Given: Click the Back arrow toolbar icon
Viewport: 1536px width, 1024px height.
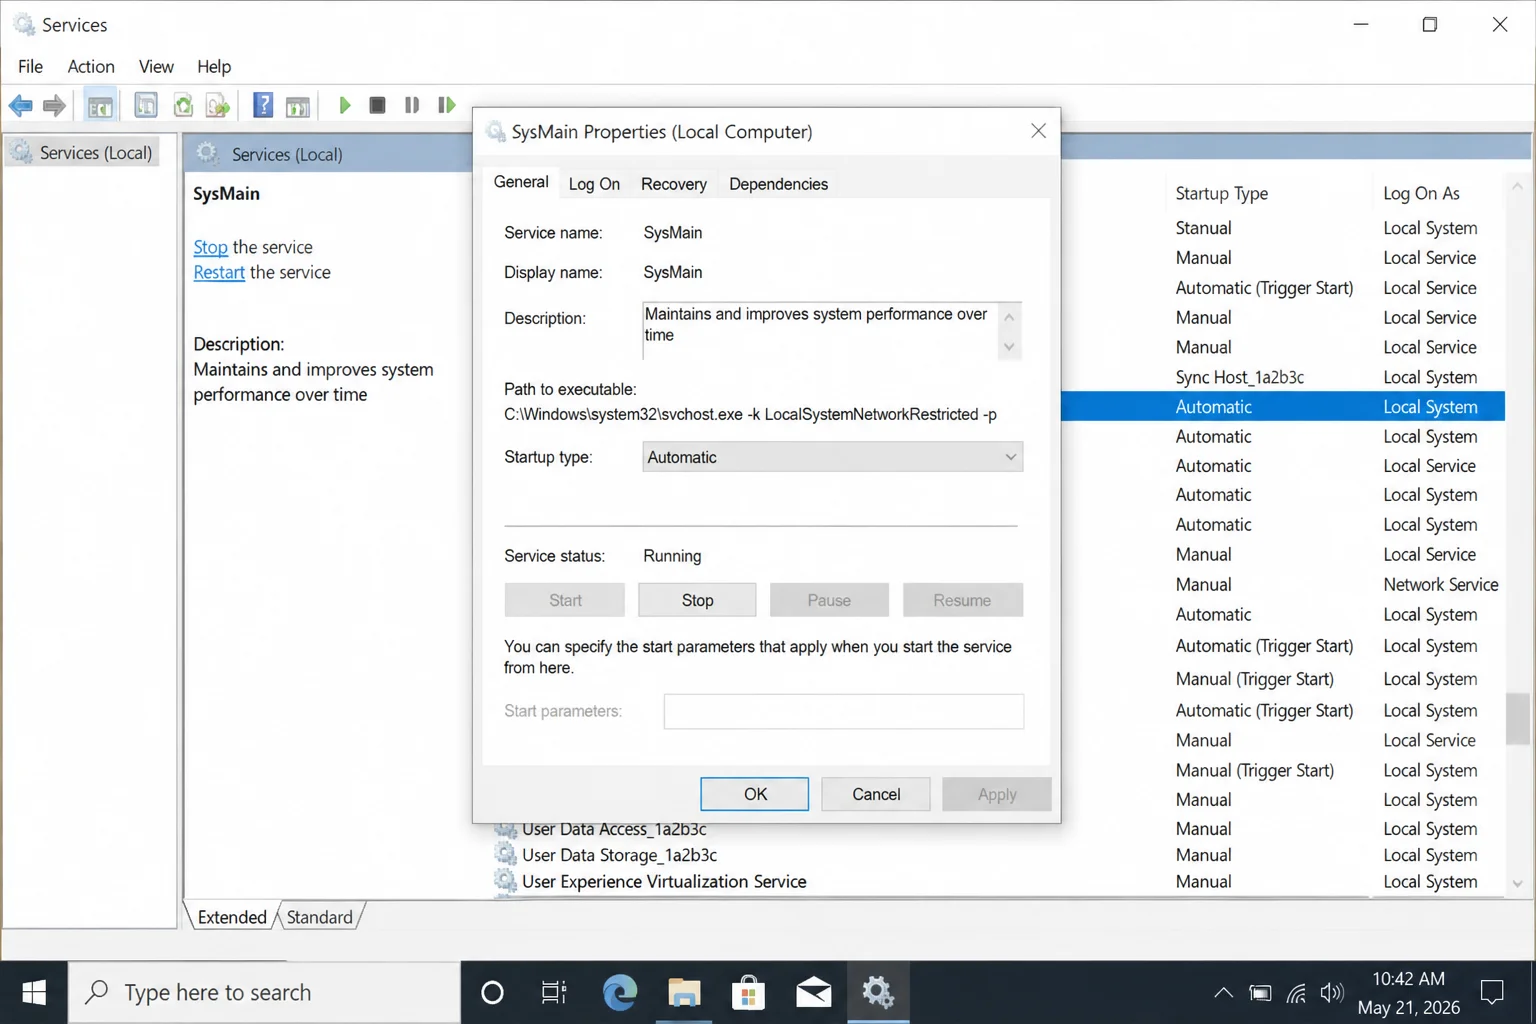Looking at the screenshot, I should (20, 105).
